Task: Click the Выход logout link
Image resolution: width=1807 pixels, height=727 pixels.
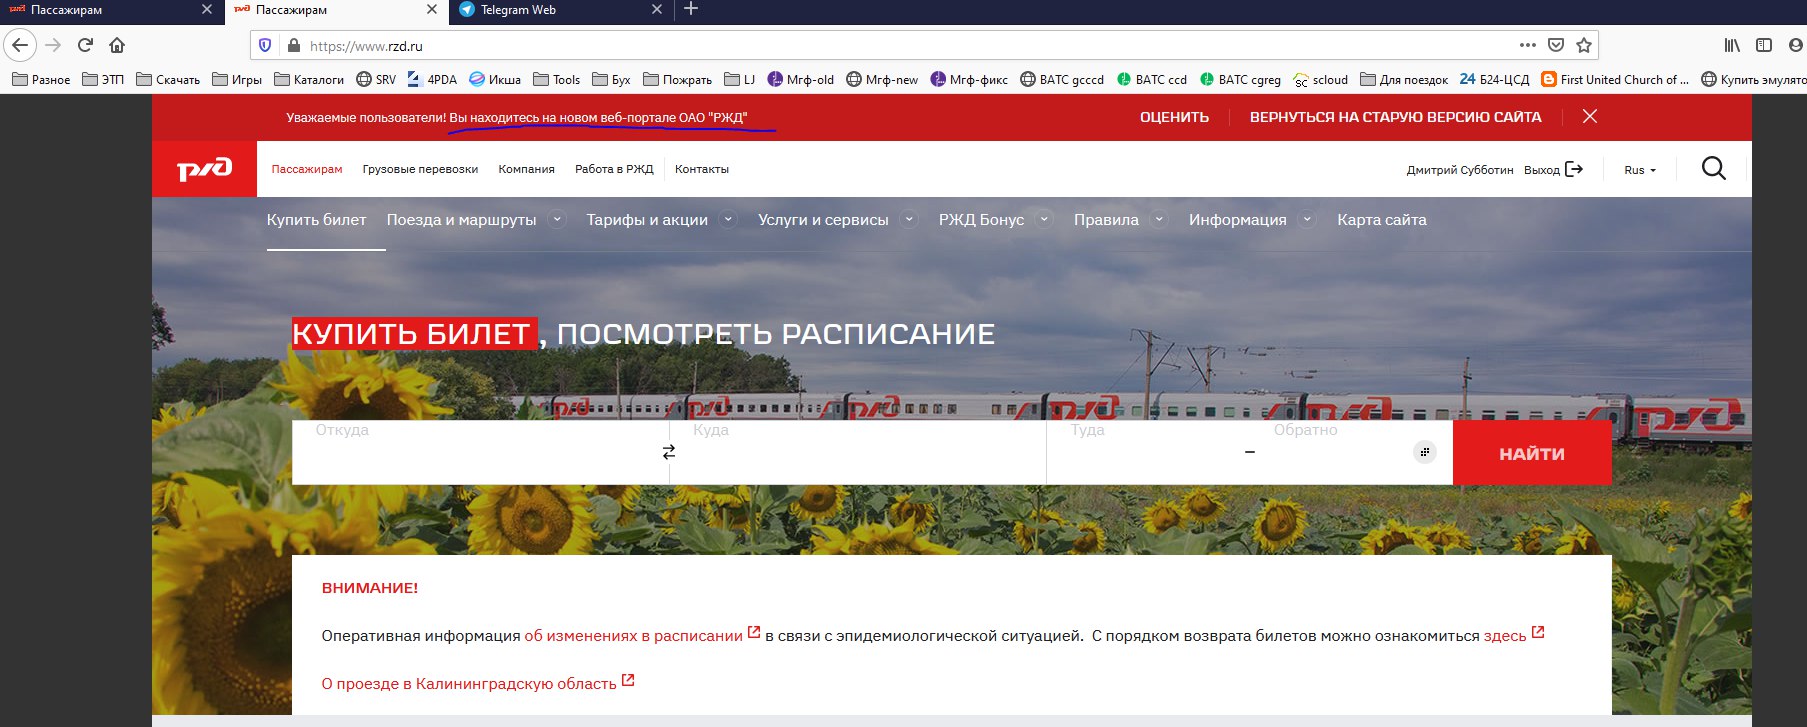Action: coord(1542,170)
